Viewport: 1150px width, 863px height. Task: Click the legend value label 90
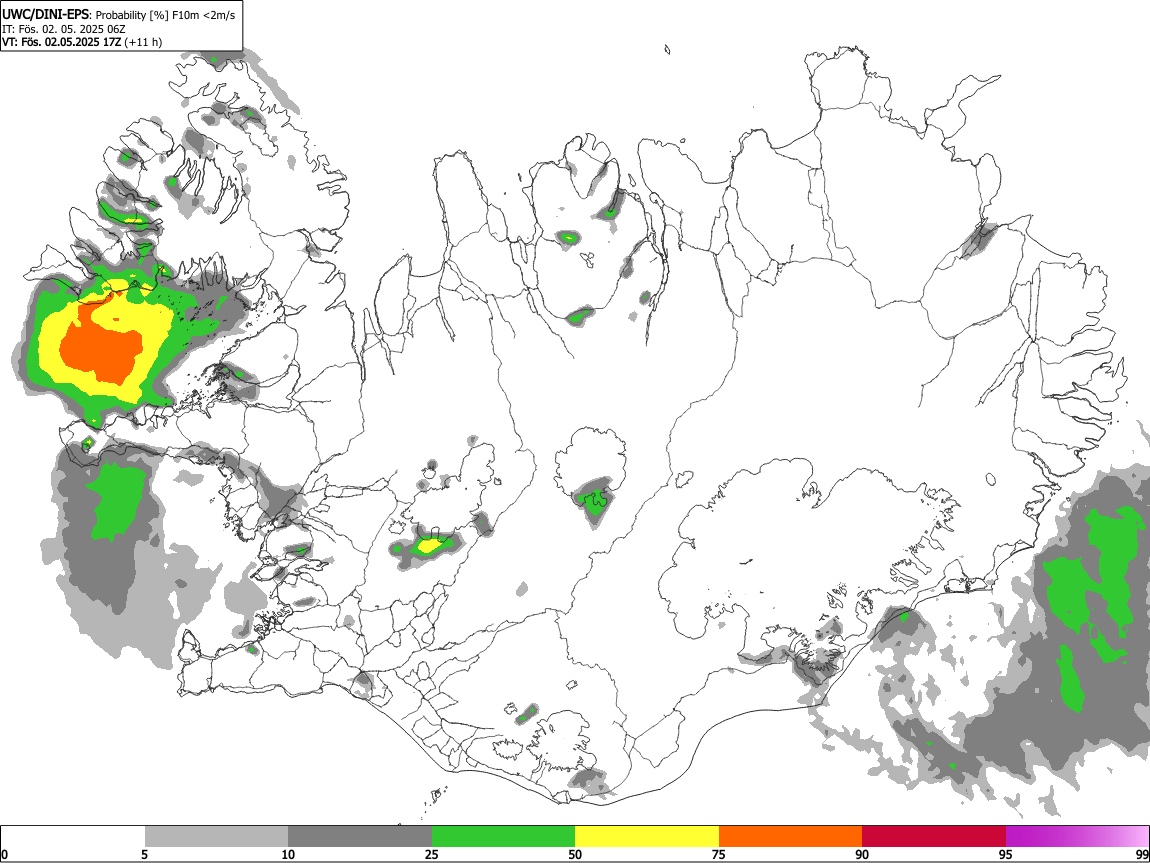pyautogui.click(x=862, y=855)
